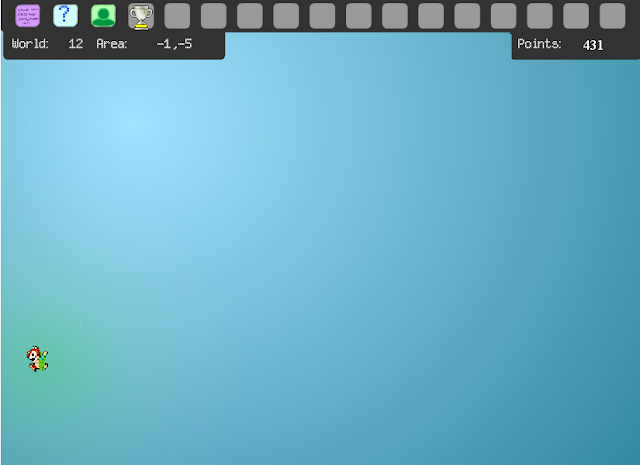Open the green player profile icon
The height and width of the screenshot is (465, 640).
click(103, 16)
